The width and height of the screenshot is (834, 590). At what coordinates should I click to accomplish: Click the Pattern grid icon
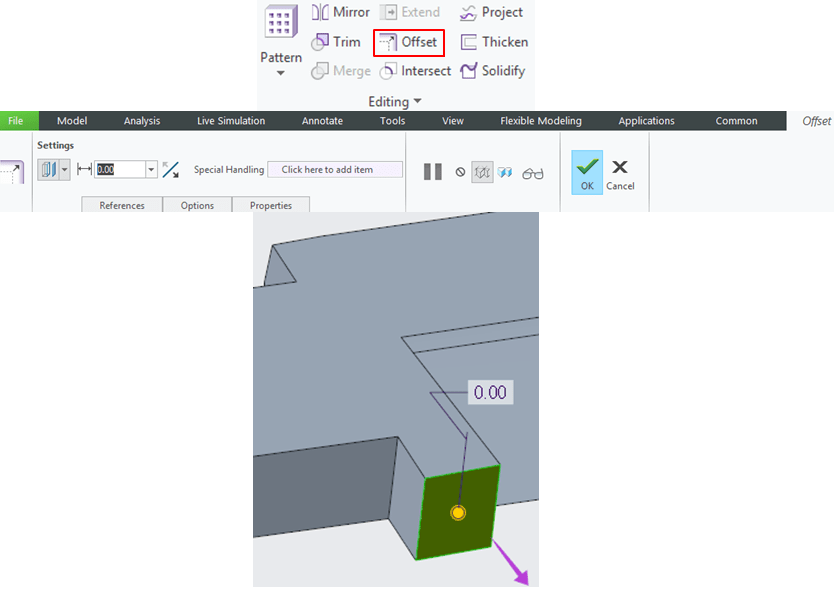[281, 23]
